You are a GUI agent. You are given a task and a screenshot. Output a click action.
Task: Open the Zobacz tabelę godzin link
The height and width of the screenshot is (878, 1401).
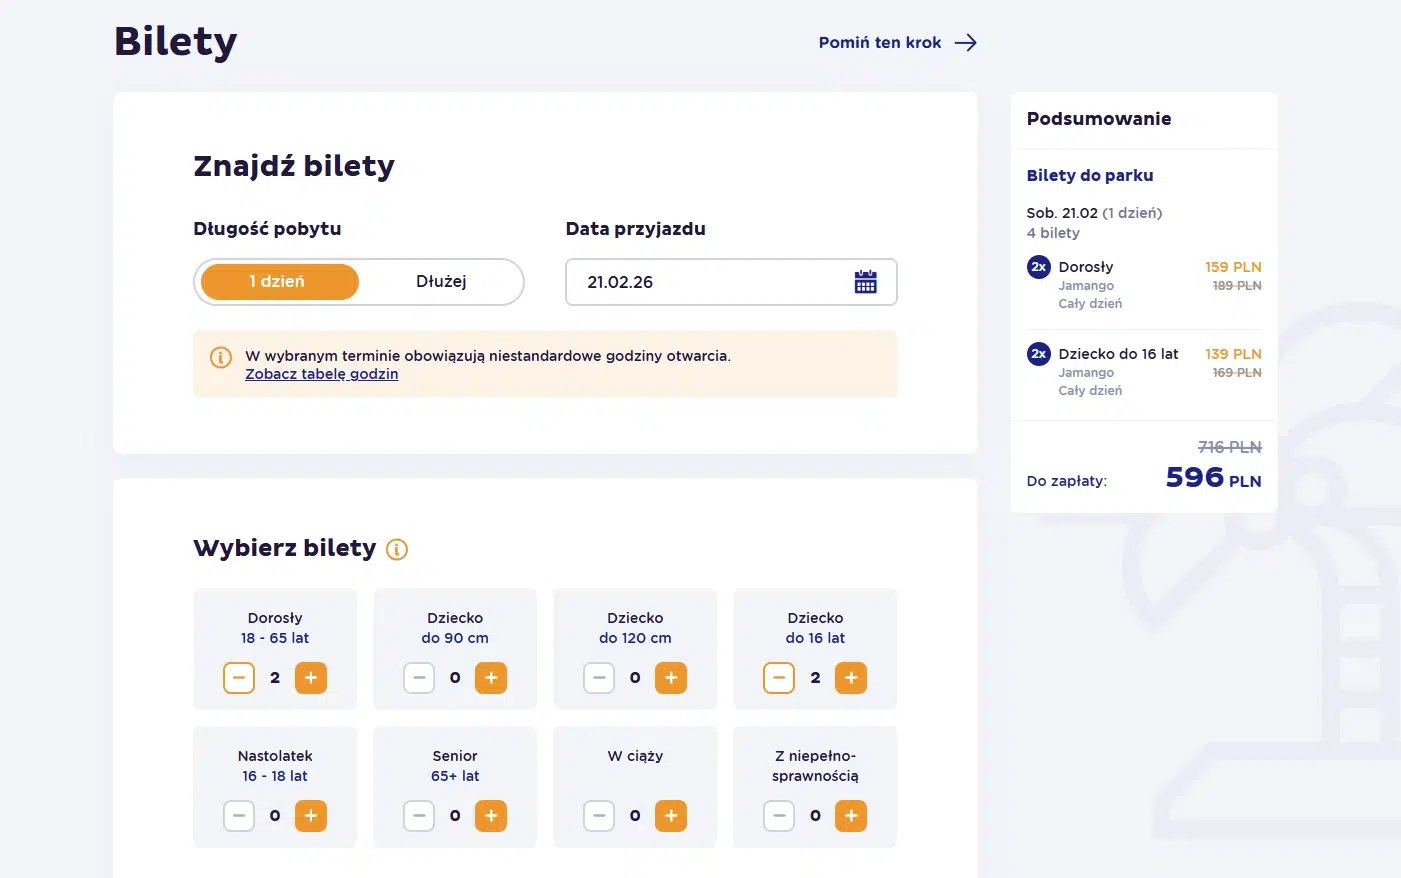322,374
